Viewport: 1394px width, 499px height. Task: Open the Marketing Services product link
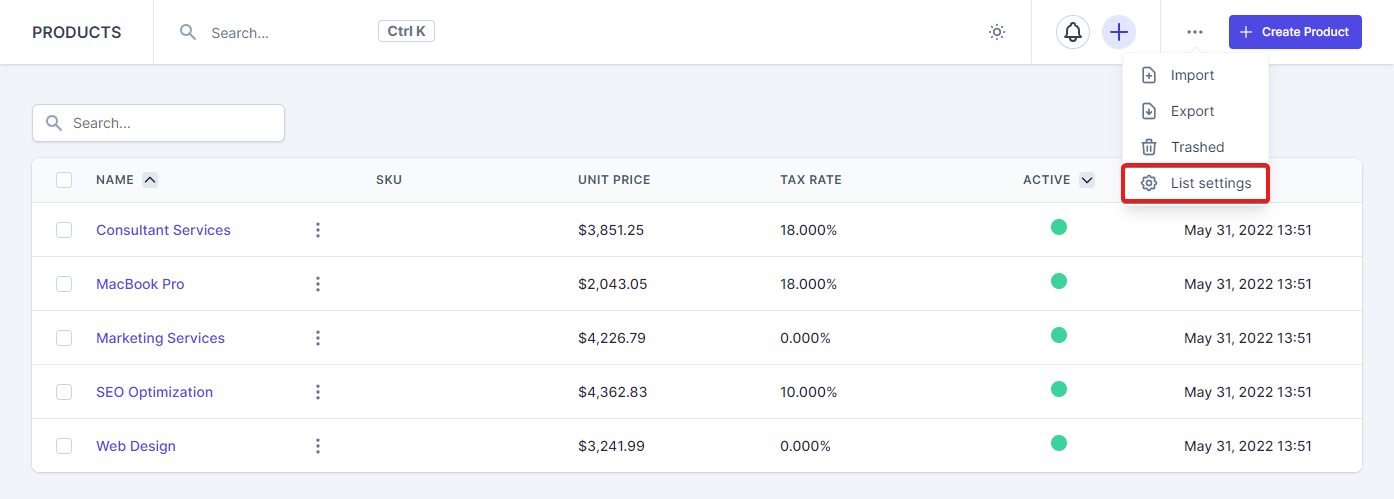pos(160,338)
